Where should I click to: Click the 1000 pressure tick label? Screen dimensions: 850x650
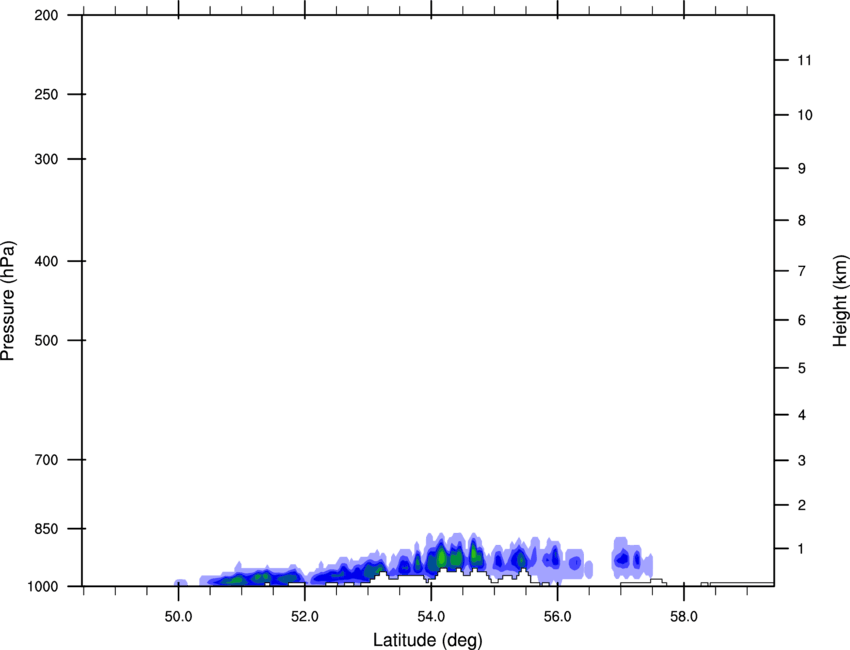43,586
